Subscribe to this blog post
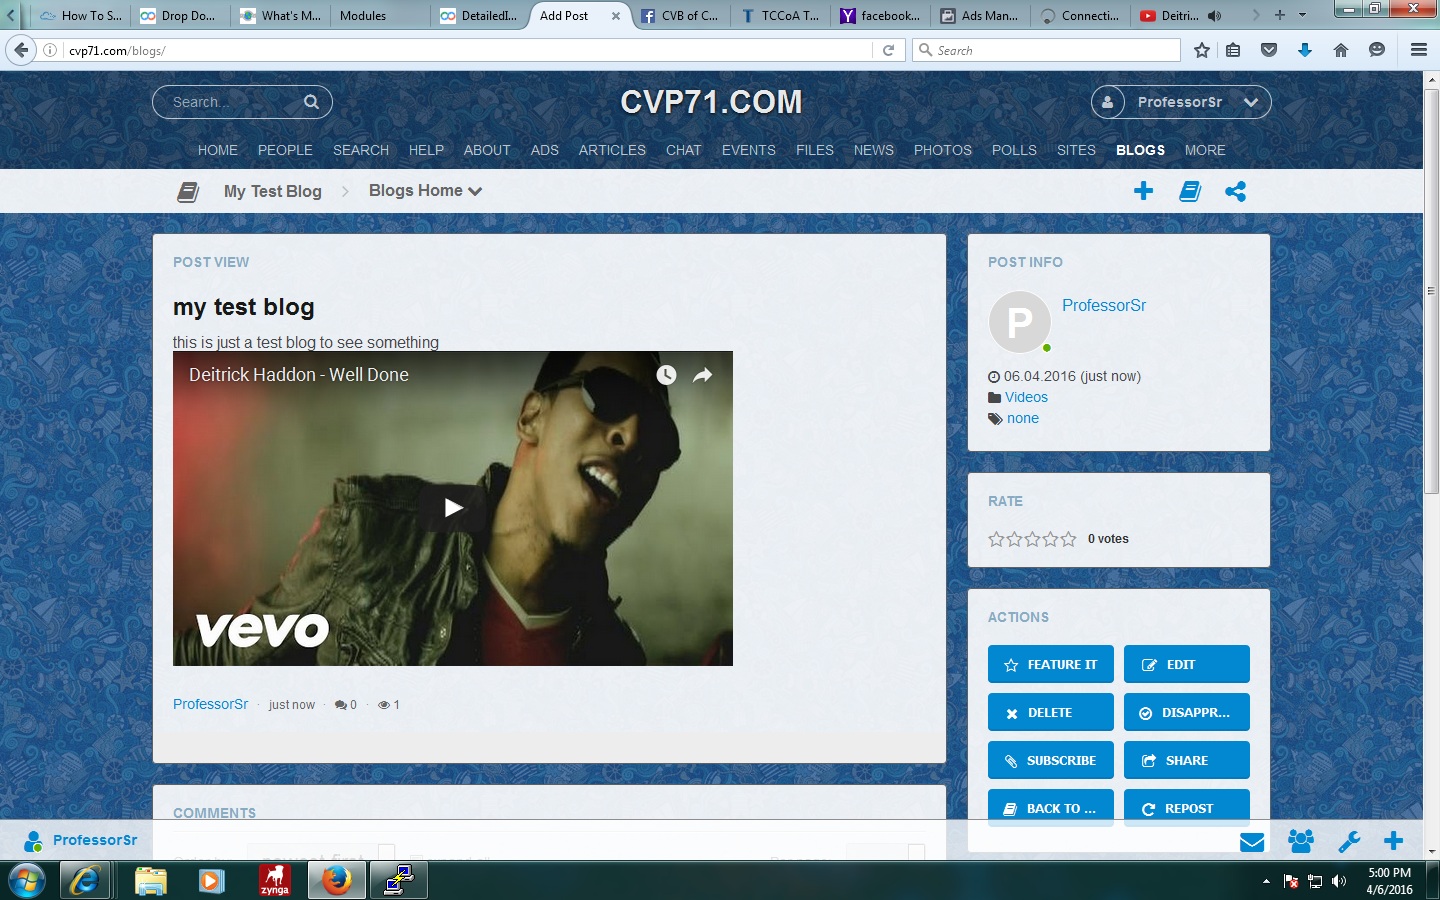Viewport: 1440px width, 900px height. pos(1050,760)
